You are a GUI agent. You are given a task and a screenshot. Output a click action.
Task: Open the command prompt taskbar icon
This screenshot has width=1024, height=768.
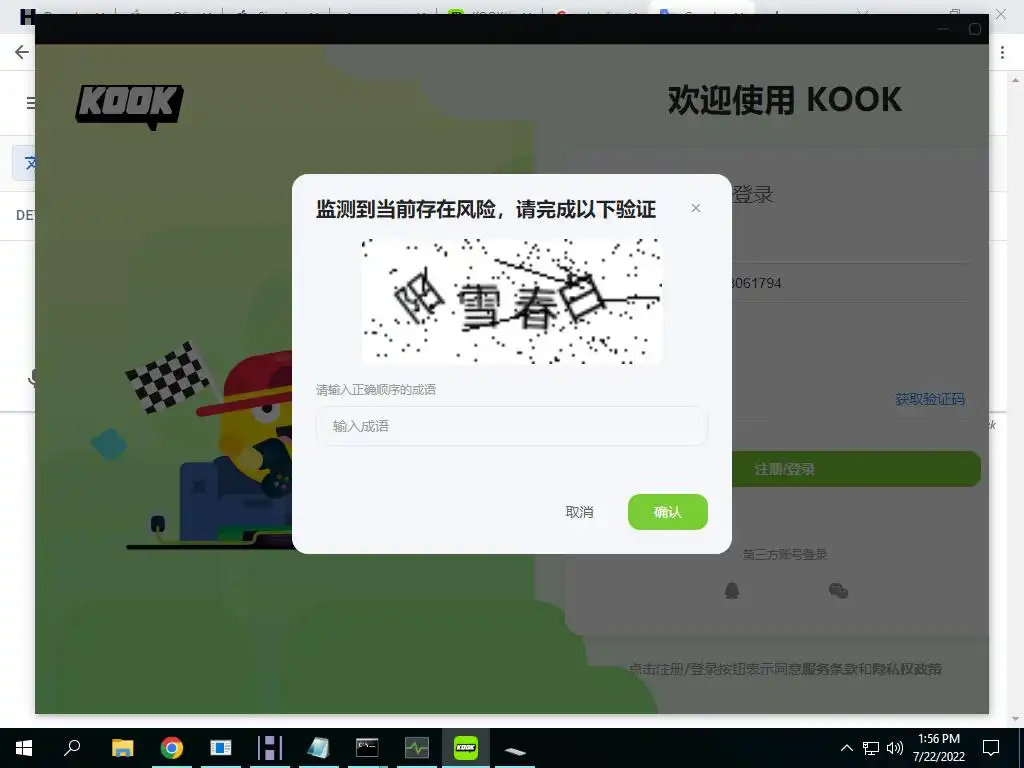(367, 748)
